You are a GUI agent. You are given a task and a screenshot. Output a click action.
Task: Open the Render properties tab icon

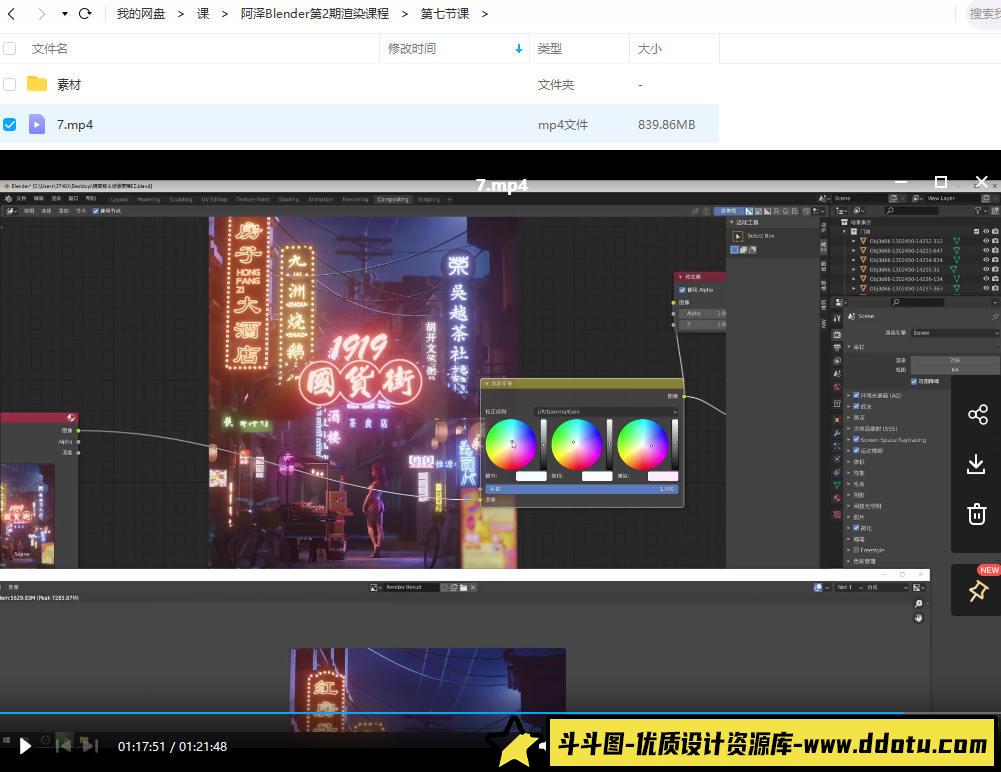pyautogui.click(x=837, y=335)
